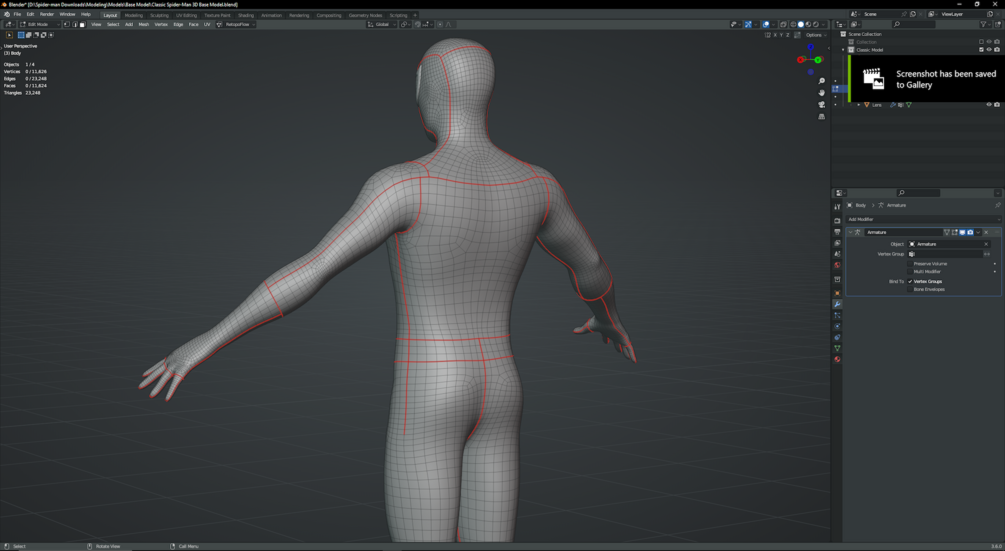Toggle Lens object eye visibility icon

coord(988,104)
